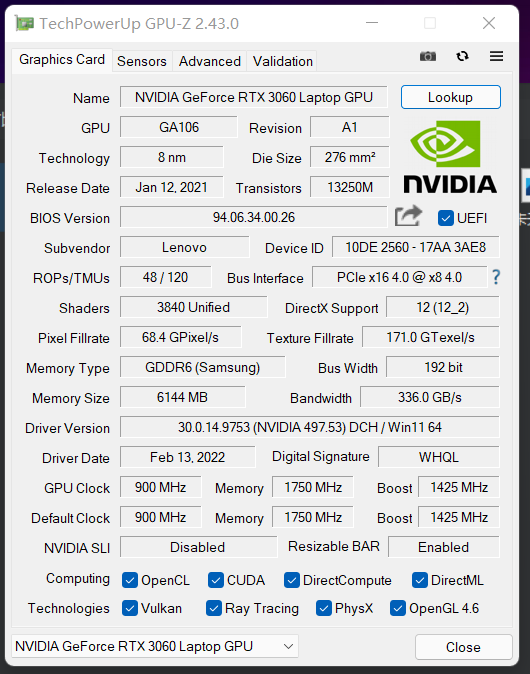Click the Lookup button
Viewport: 530px width, 674px height.
(450, 97)
